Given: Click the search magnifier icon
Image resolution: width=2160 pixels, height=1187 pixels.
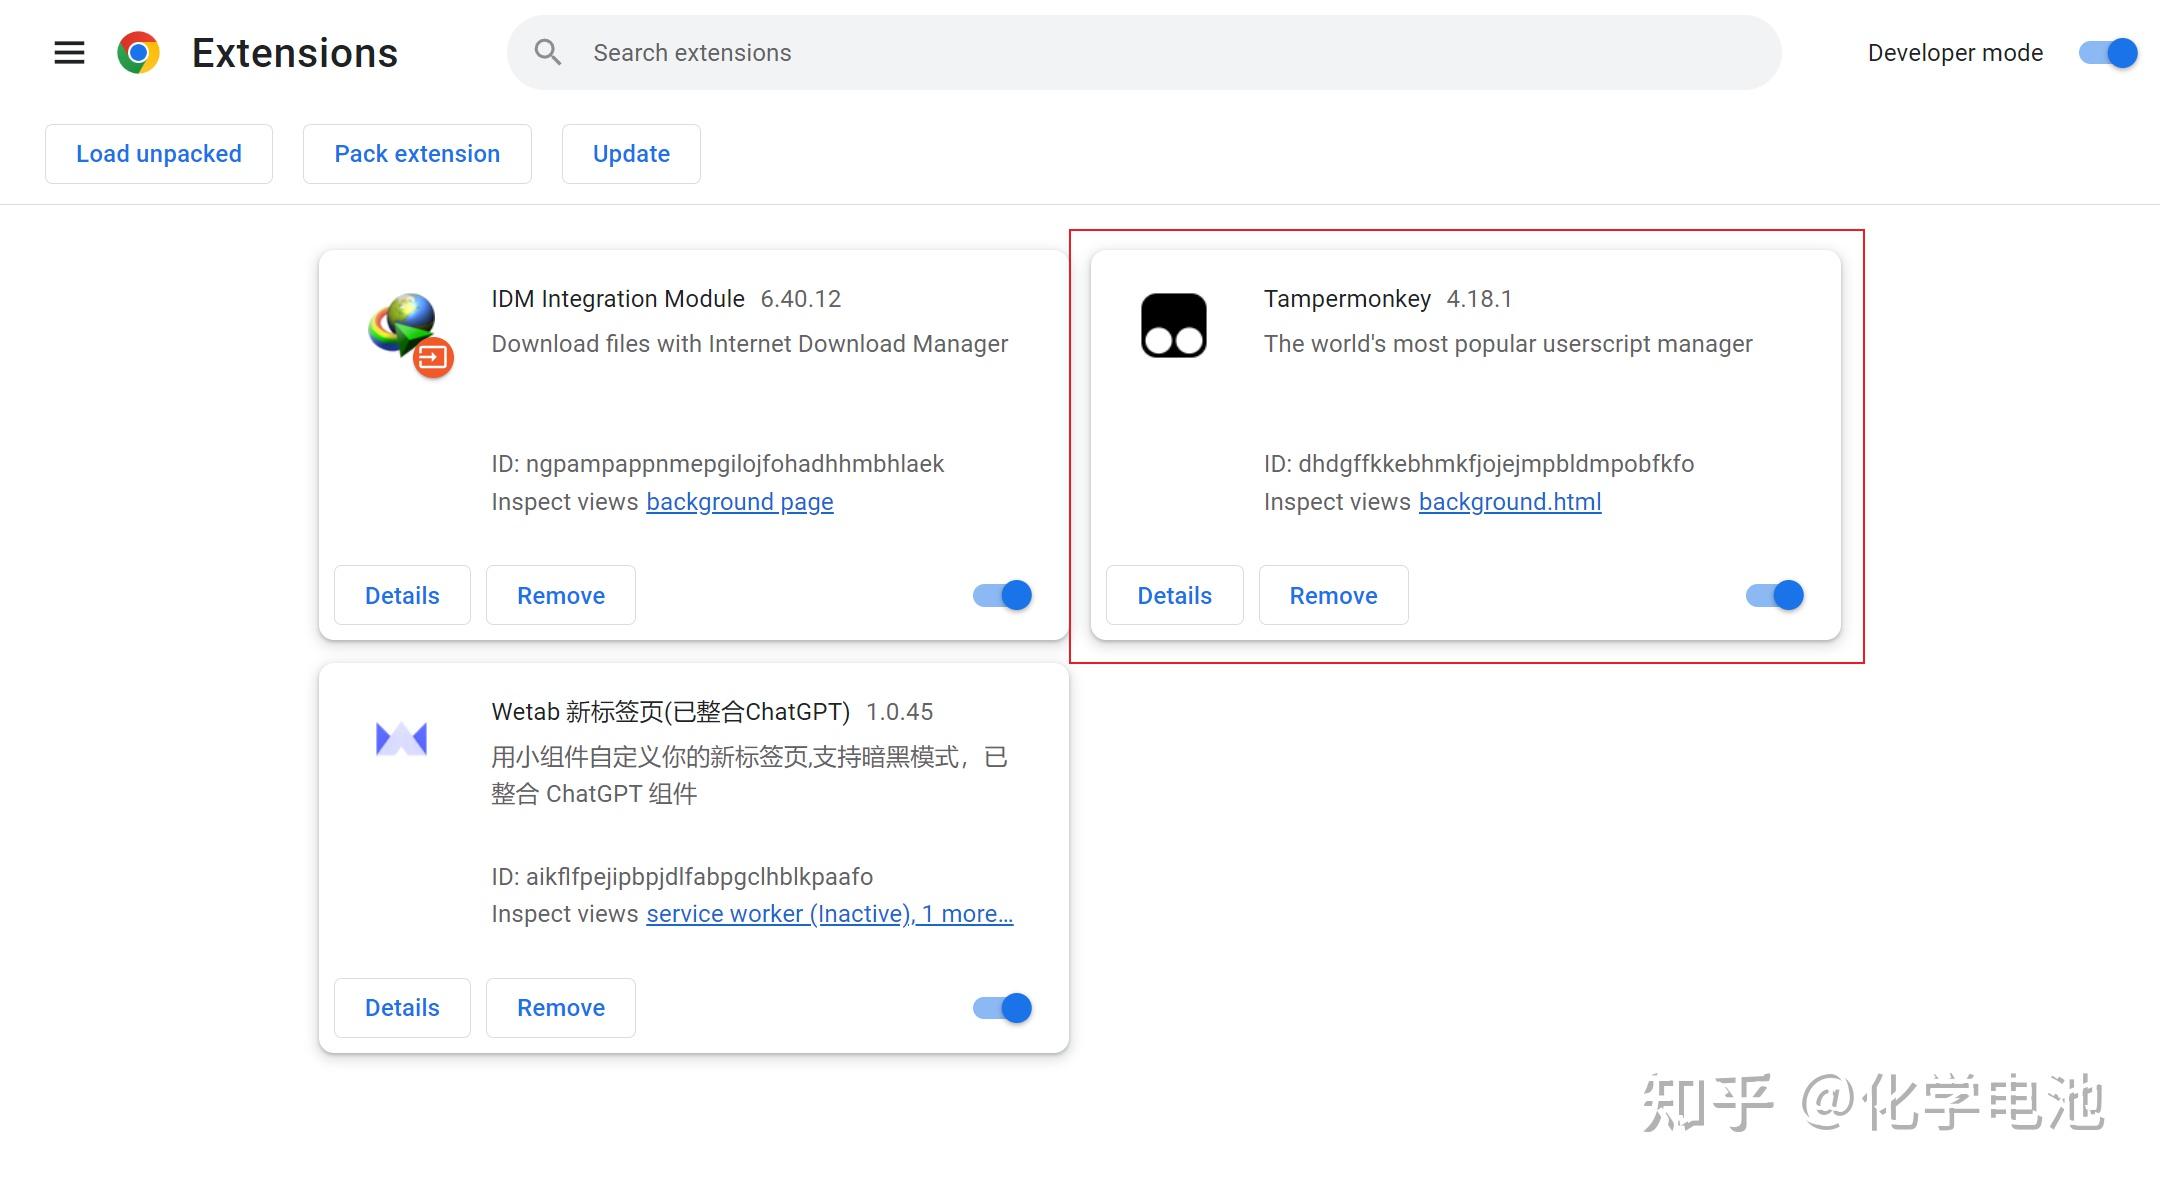Looking at the screenshot, I should [x=547, y=52].
